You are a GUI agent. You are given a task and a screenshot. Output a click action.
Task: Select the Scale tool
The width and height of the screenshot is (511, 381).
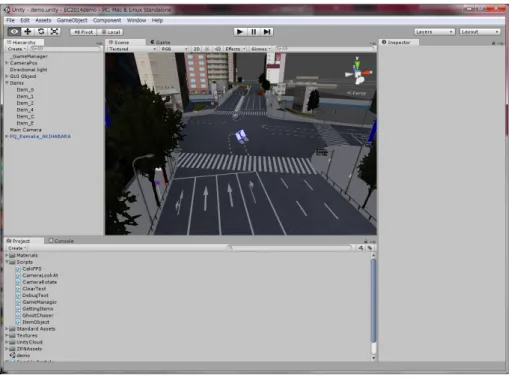coord(54,32)
